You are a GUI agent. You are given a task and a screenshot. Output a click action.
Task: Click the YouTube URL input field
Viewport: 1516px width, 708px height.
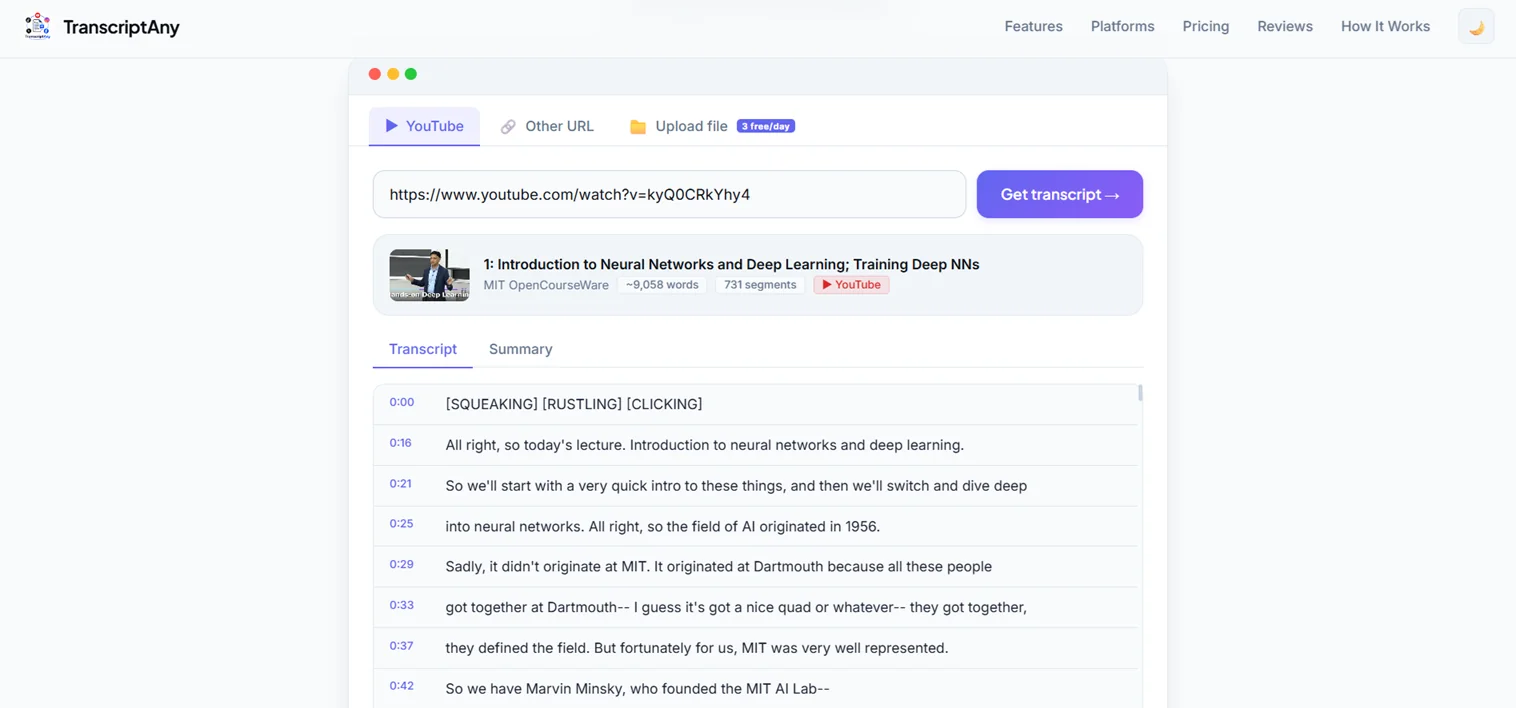click(x=669, y=194)
